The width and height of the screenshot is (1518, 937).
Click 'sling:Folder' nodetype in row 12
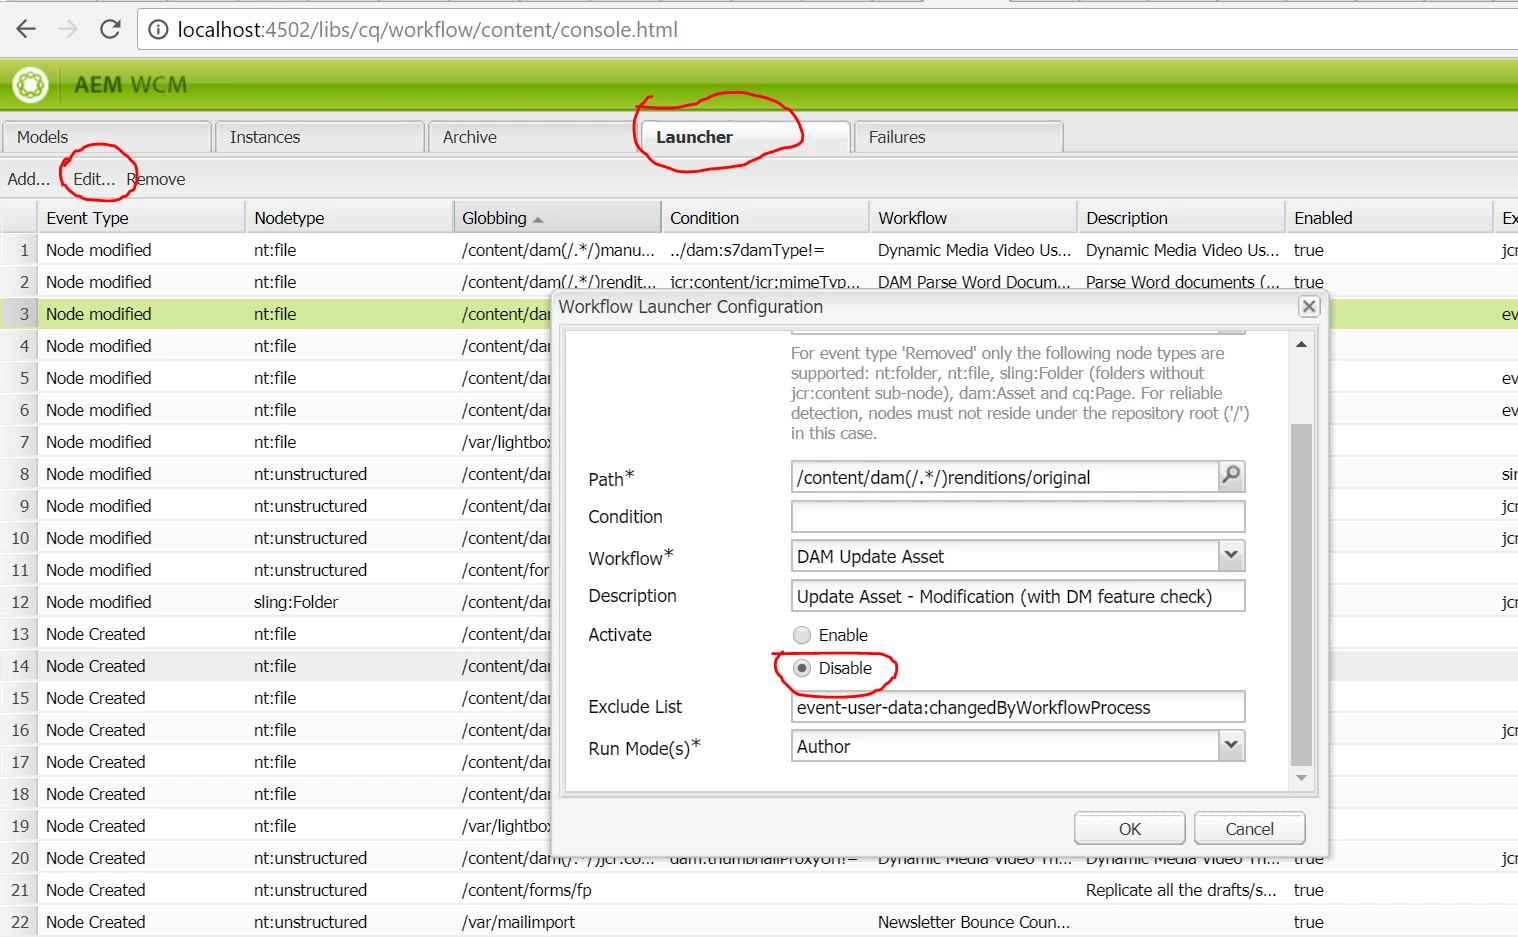296,602
